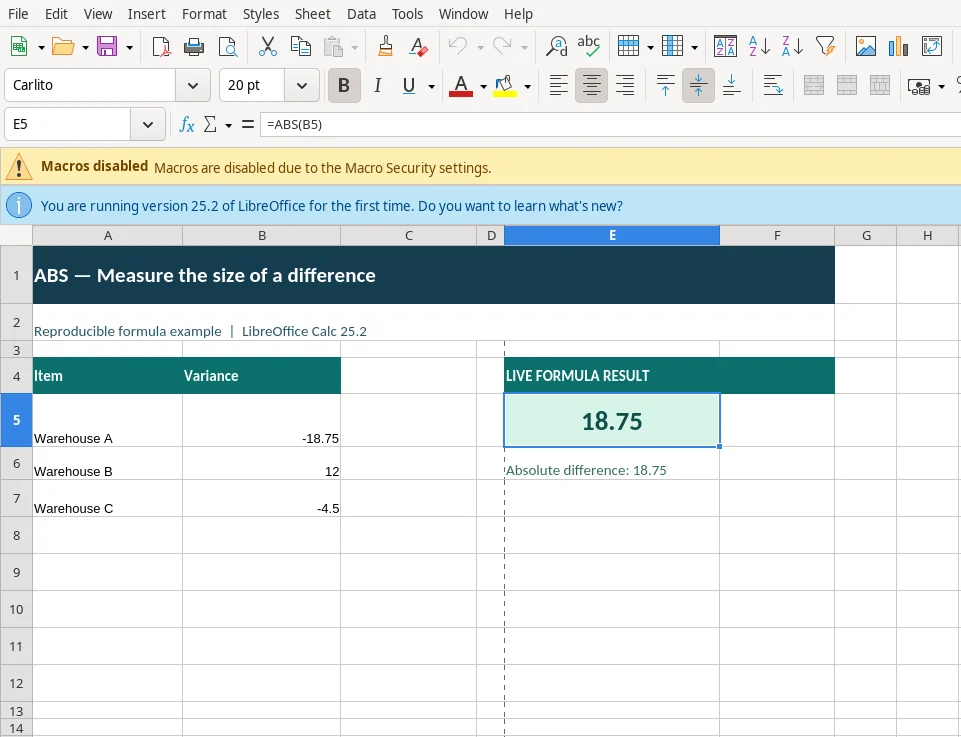Activate Clone Formatting paintbrush
The height and width of the screenshot is (737, 961).
pos(386,47)
